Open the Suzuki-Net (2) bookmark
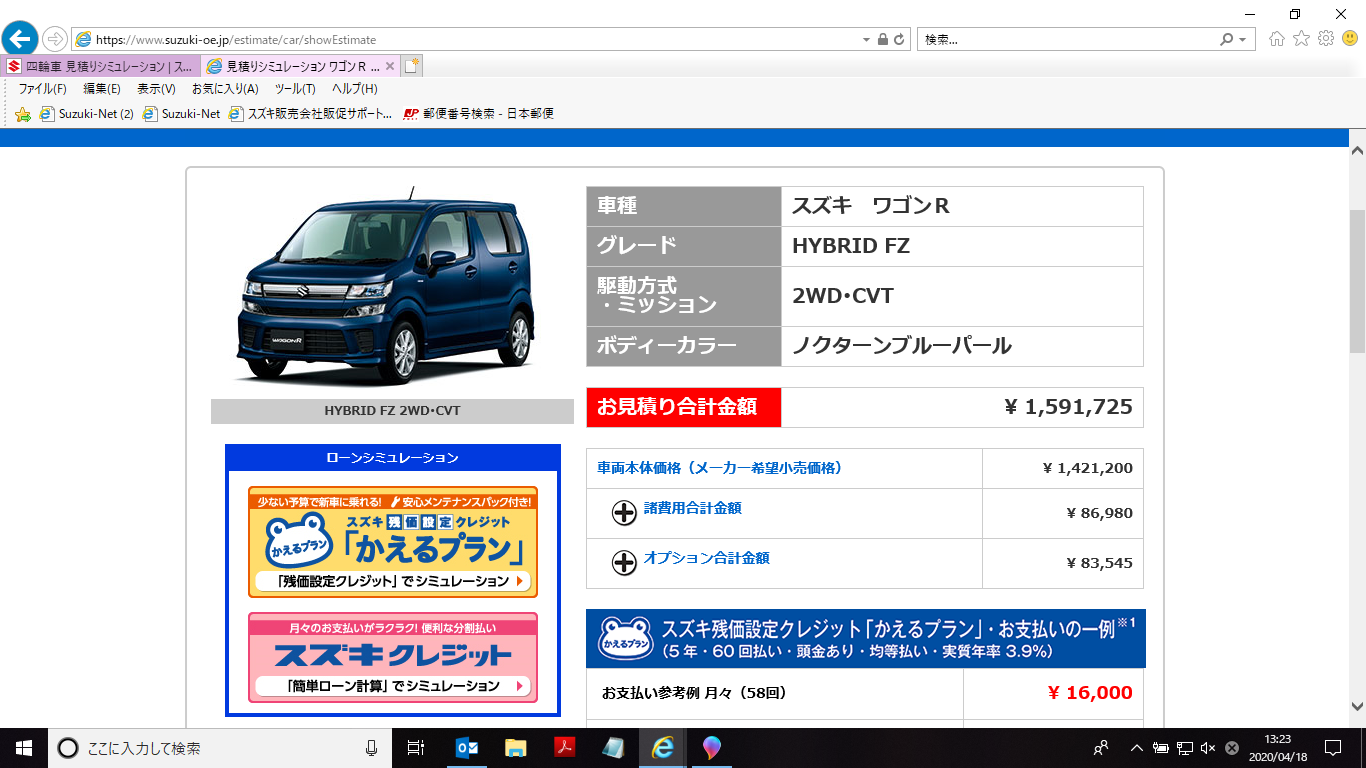This screenshot has height=768, width=1366. point(87,114)
